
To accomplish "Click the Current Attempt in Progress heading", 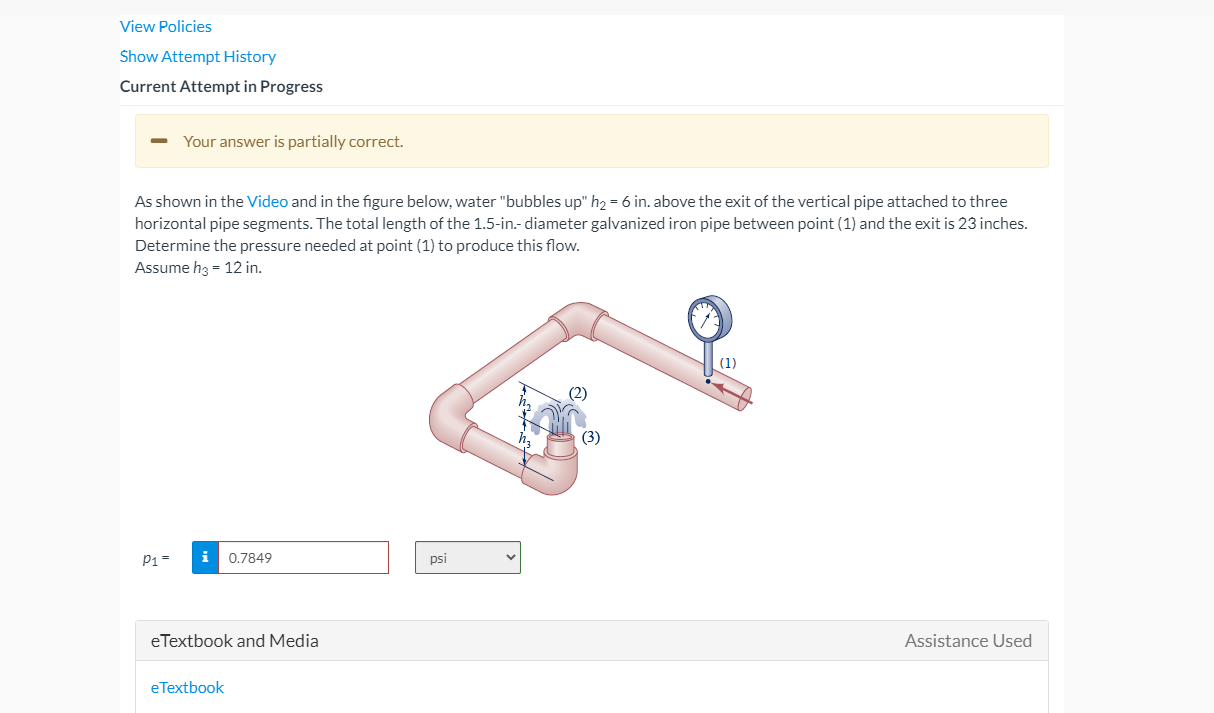I will coord(221,86).
